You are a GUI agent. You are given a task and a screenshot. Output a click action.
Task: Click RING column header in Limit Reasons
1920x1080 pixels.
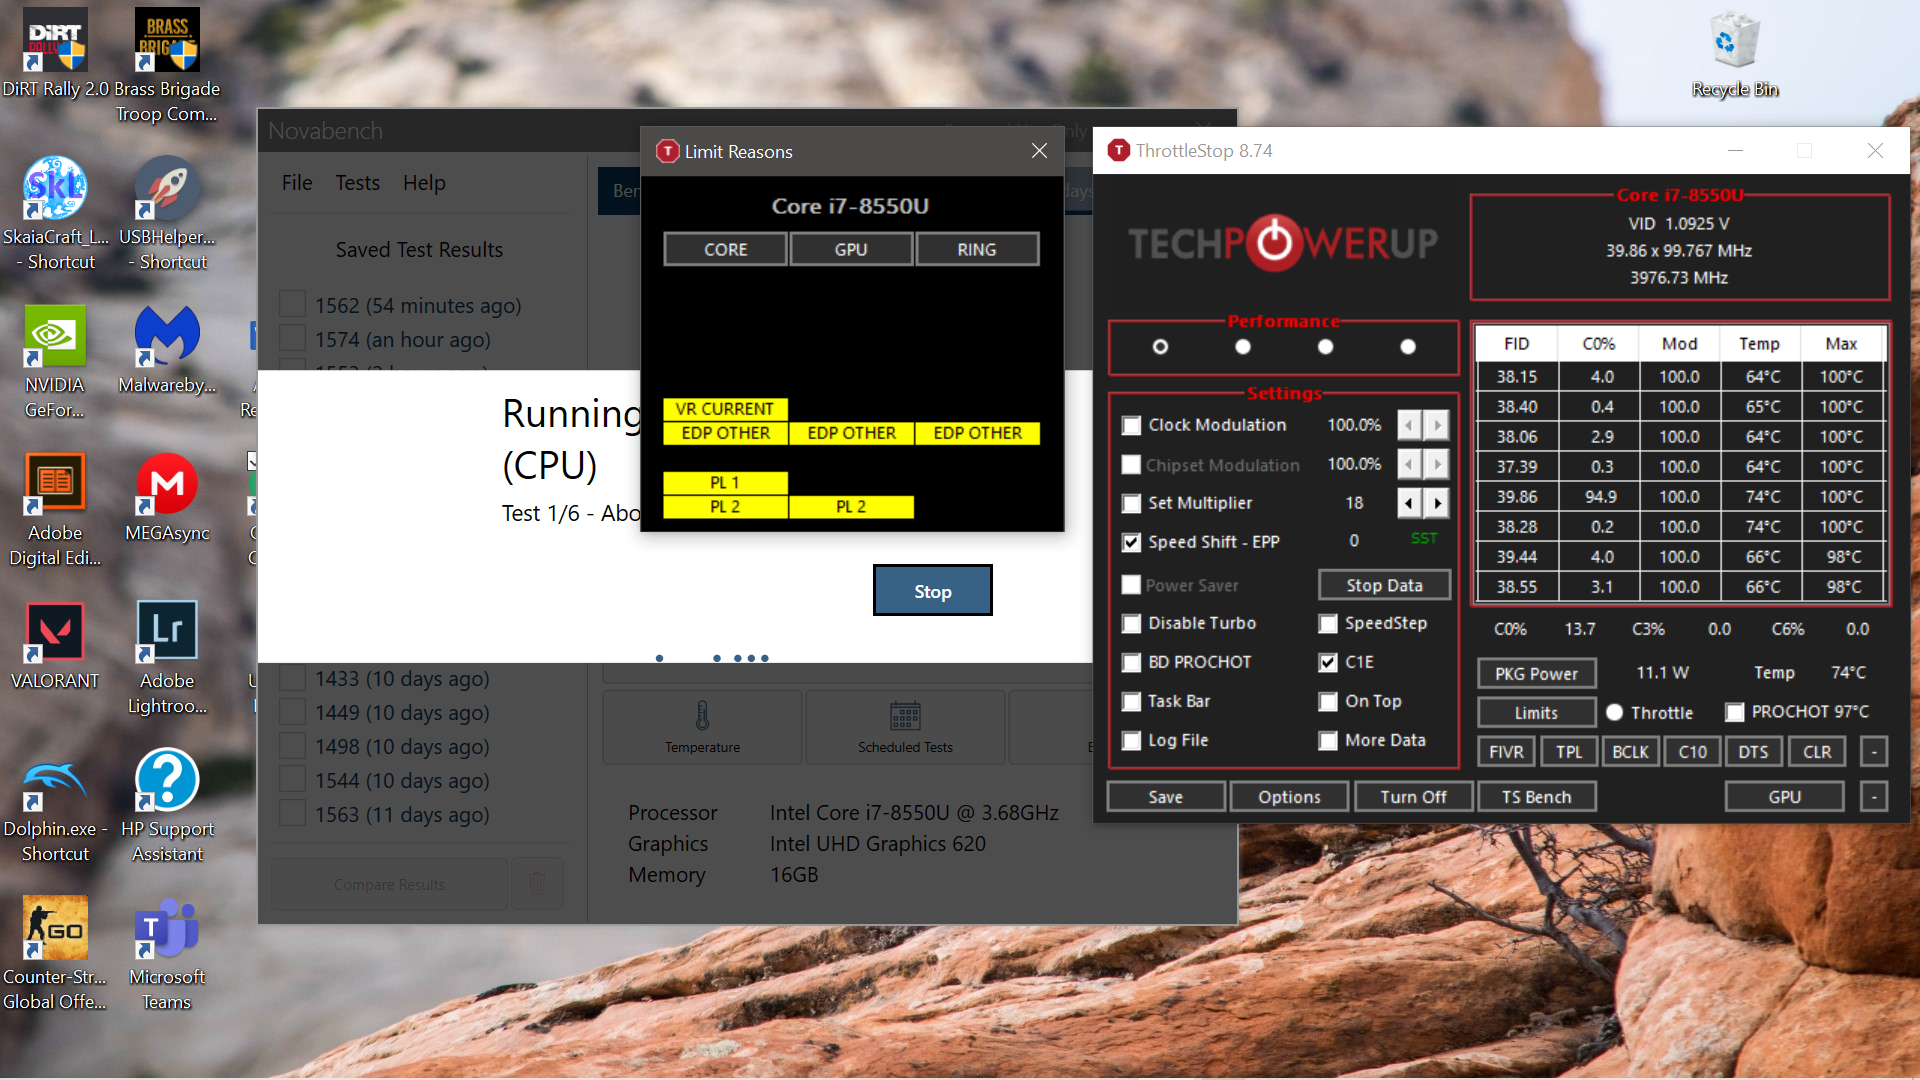tap(977, 249)
